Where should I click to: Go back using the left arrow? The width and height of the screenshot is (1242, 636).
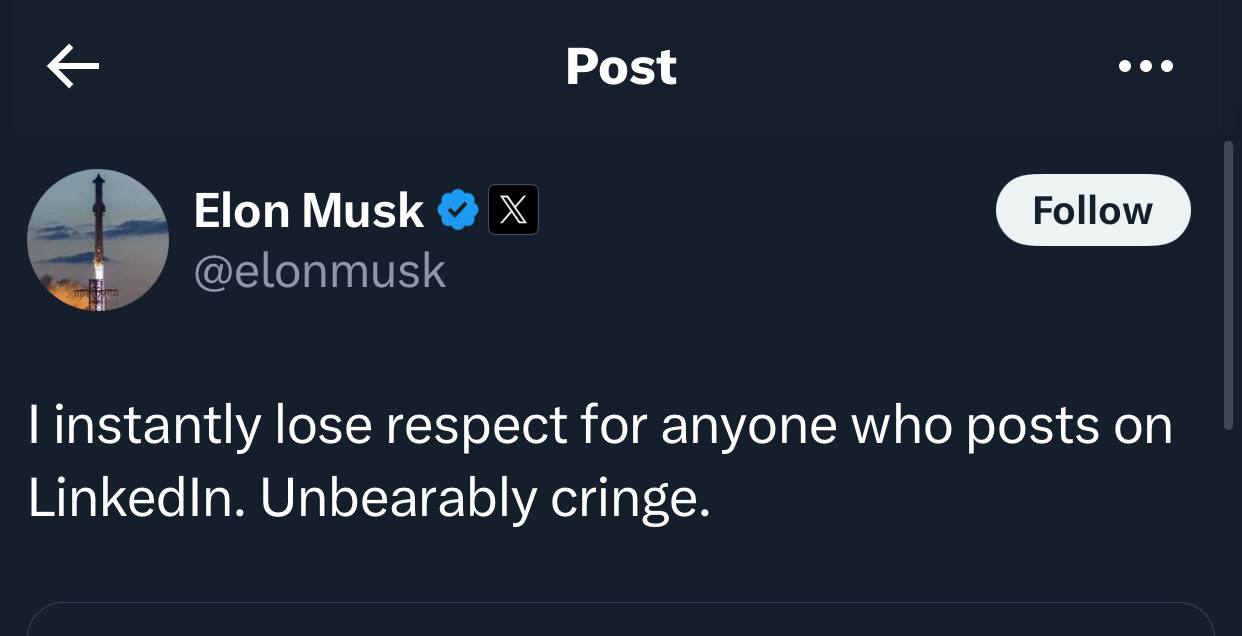point(73,67)
